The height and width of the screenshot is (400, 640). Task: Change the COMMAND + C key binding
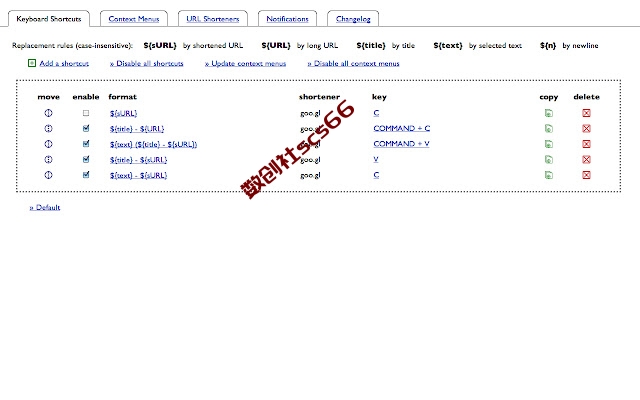click(402, 128)
